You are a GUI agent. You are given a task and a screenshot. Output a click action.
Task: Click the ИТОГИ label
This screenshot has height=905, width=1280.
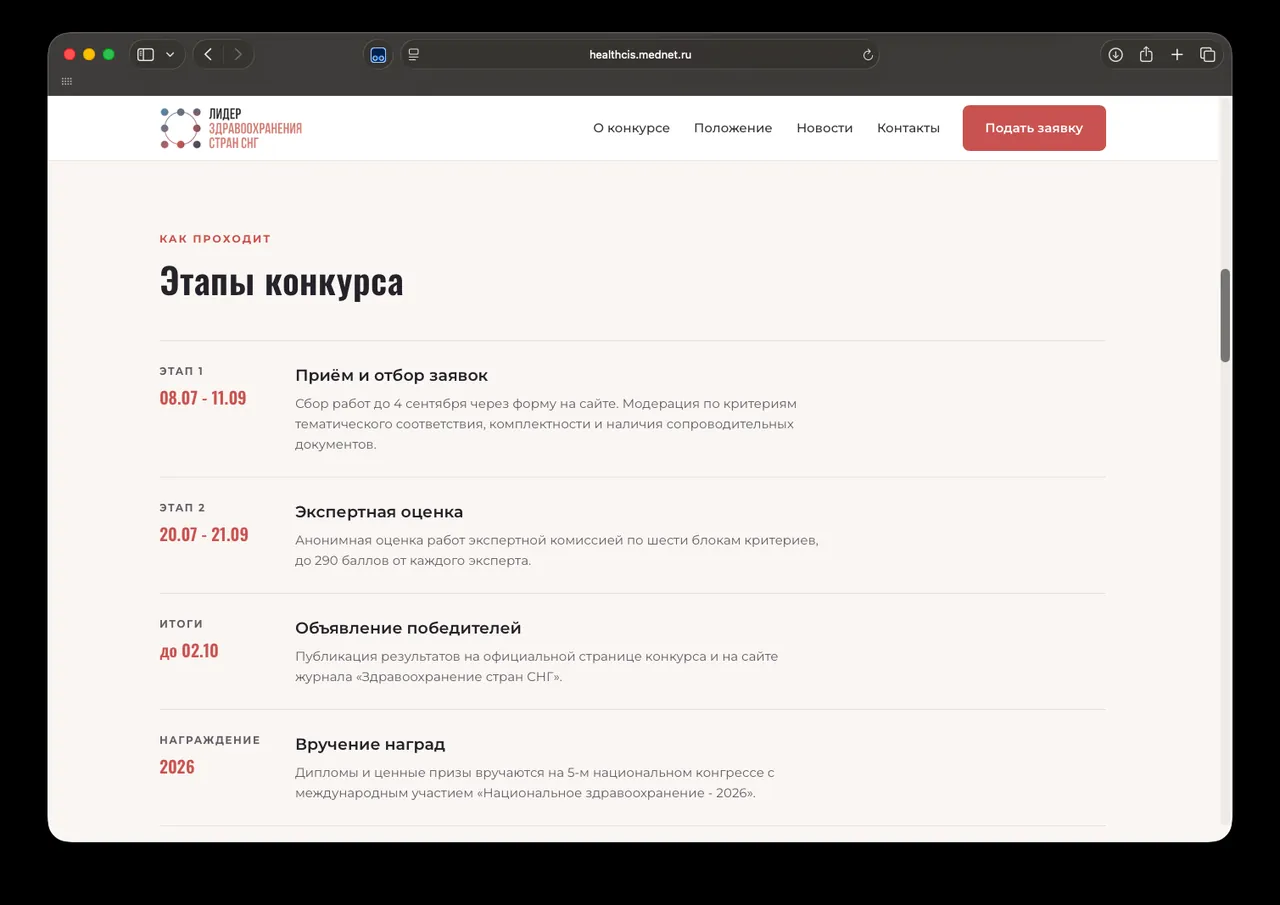point(181,624)
